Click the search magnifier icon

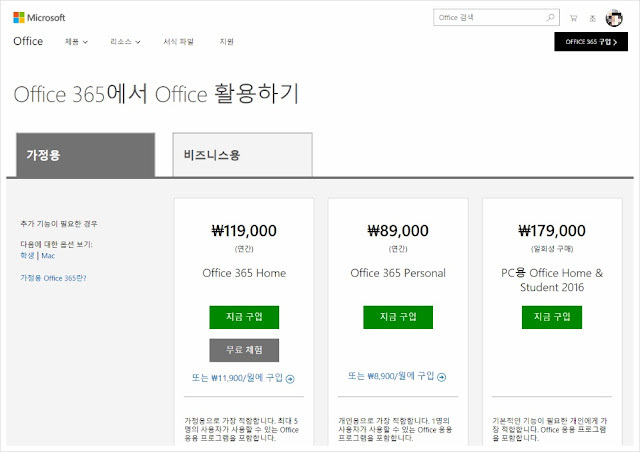550,18
